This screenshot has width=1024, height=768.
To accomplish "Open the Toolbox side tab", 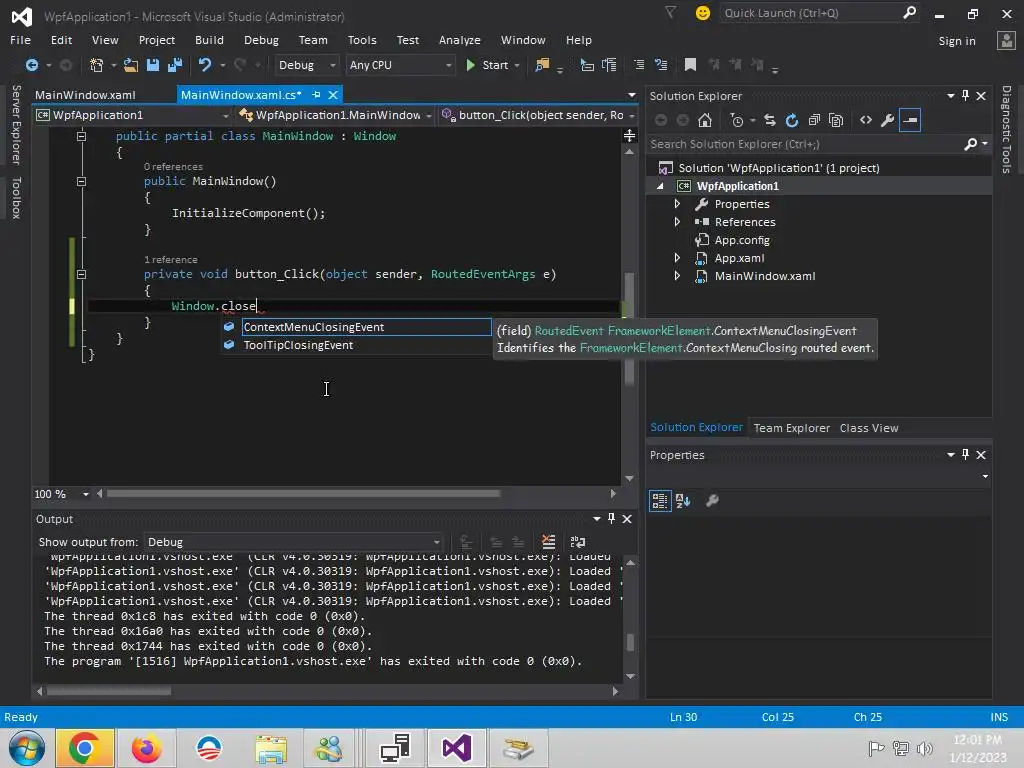I will click(16, 198).
